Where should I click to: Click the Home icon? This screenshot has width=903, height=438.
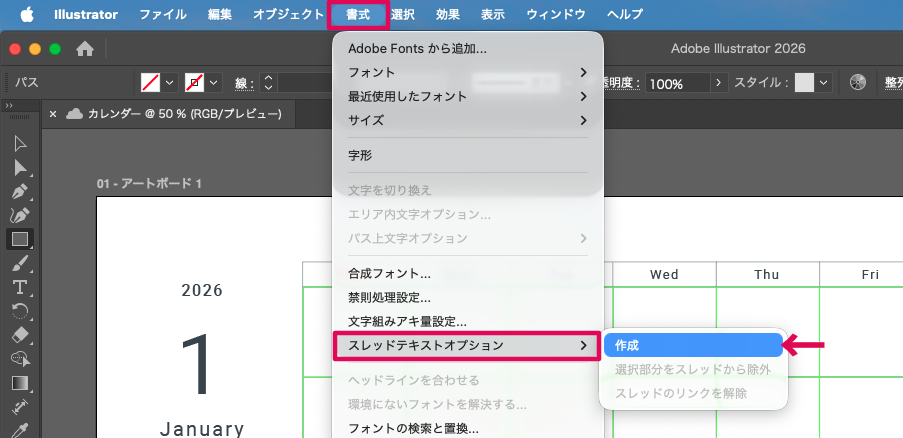tap(86, 48)
